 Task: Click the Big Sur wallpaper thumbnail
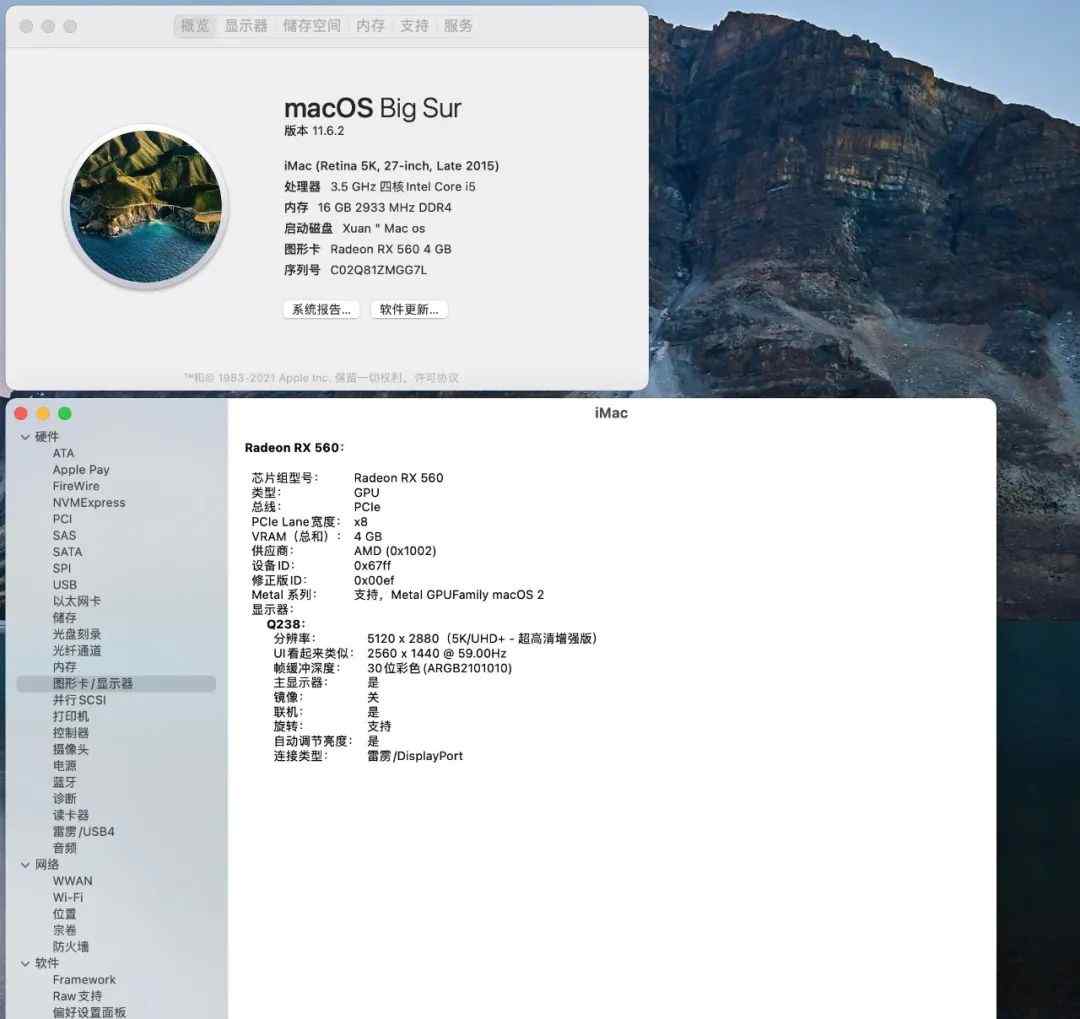146,207
